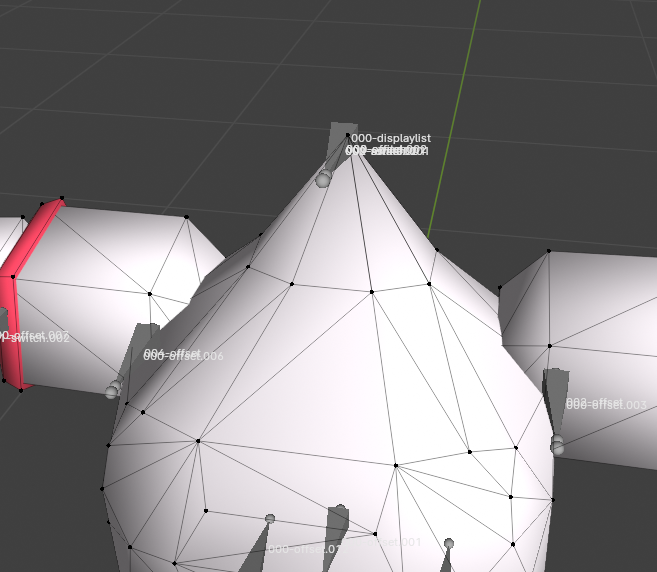This screenshot has height=572, width=657.
Task: Select the joint sphere below the 000-offset.003 label
Action: click(x=558, y=447)
